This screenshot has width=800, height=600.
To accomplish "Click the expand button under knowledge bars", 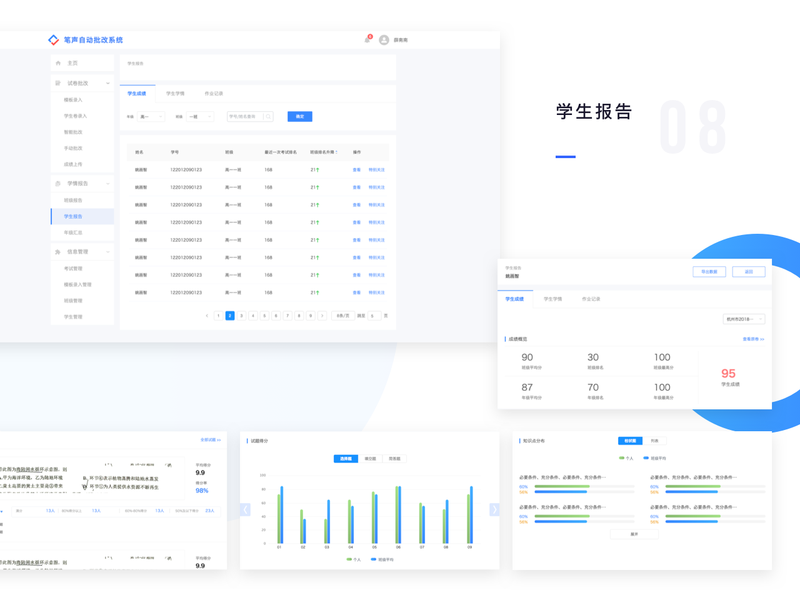I will (x=634, y=534).
